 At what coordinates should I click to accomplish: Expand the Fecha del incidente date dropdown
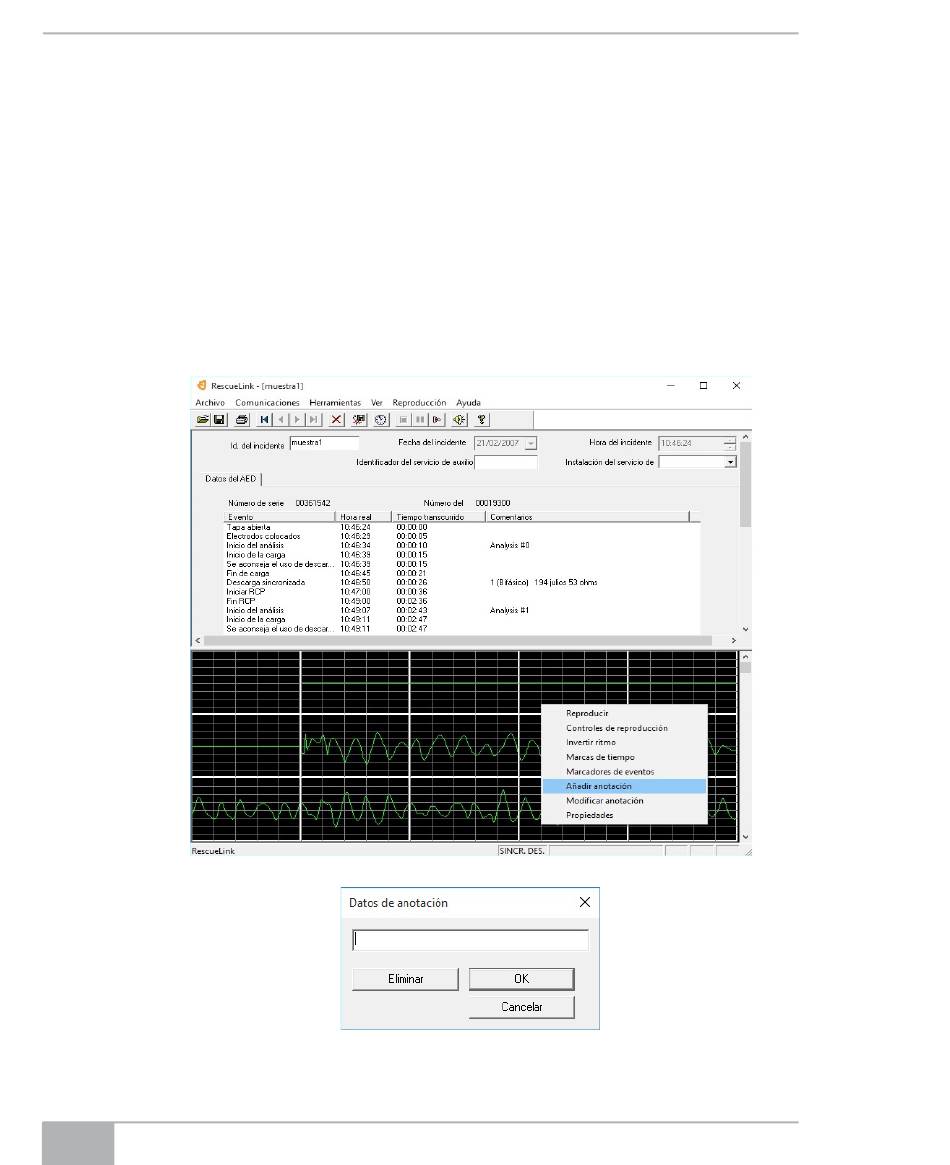click(x=531, y=444)
